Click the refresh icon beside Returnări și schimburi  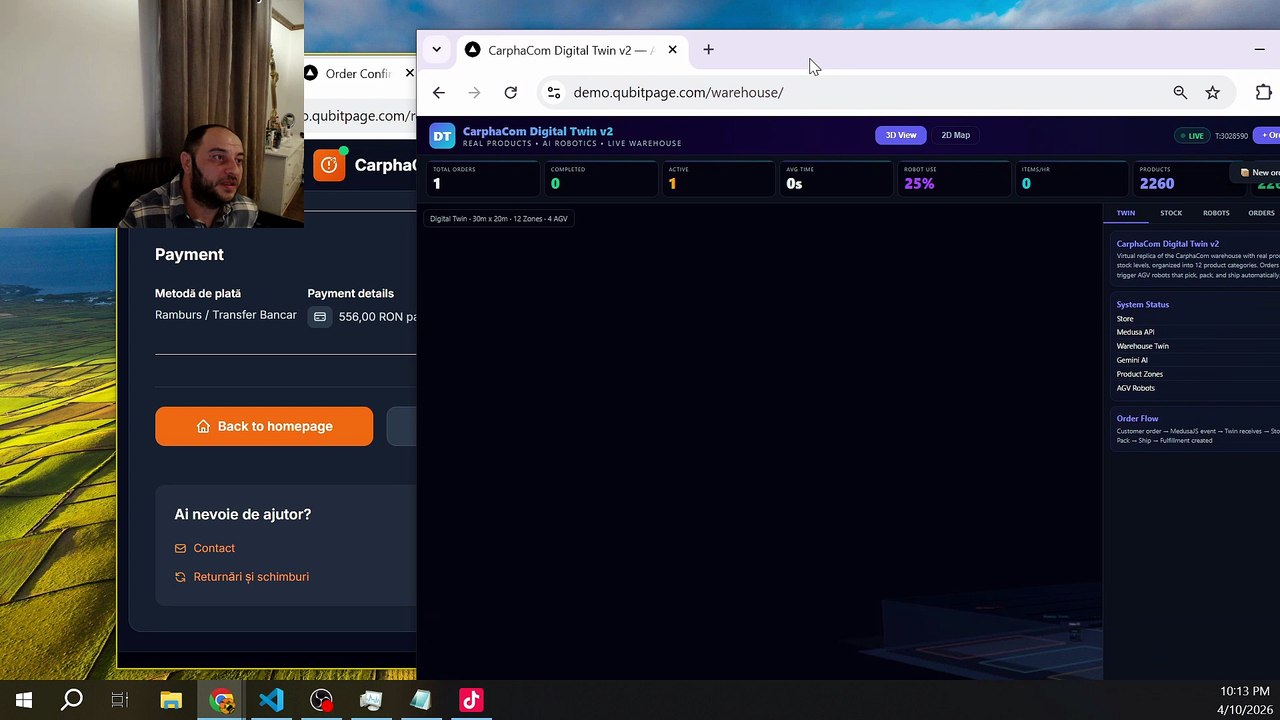pos(180,577)
